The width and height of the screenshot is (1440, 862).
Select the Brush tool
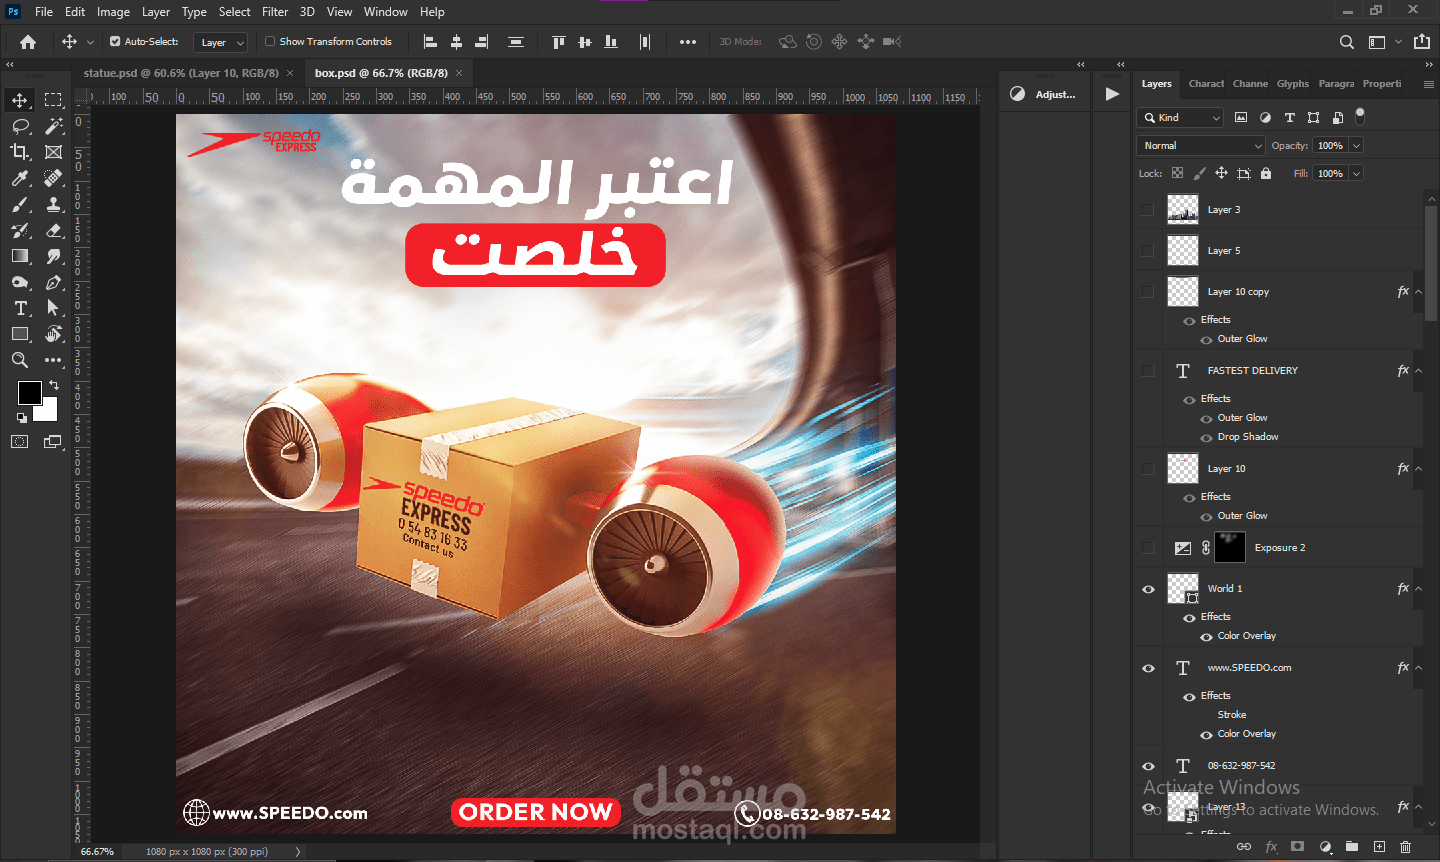20,204
